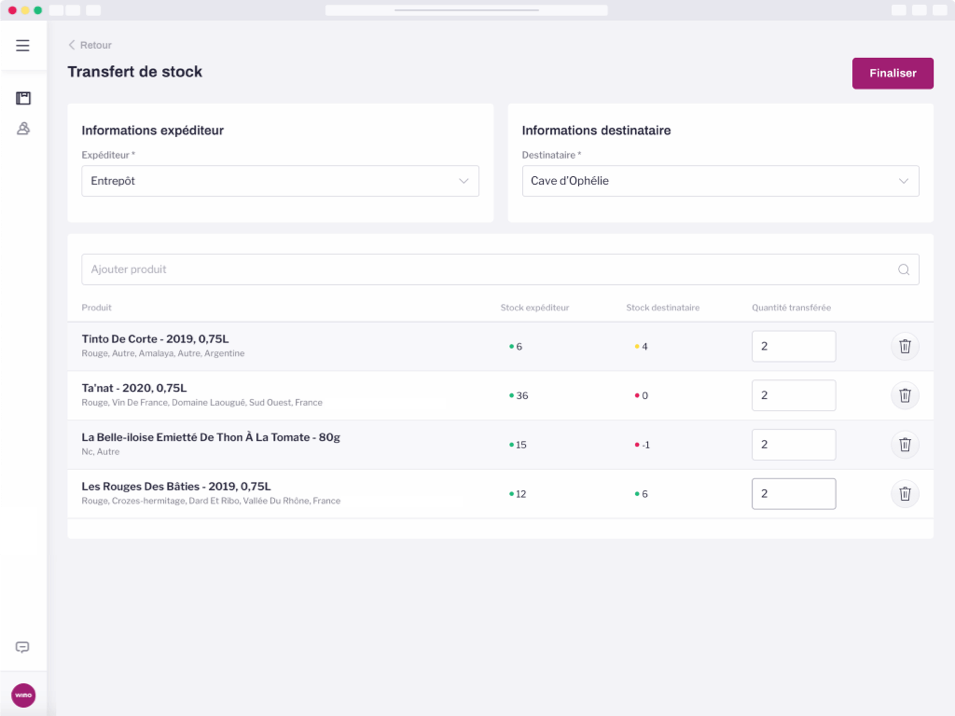Open the customers section in the sidebar
The image size is (955, 716).
click(x=22, y=128)
